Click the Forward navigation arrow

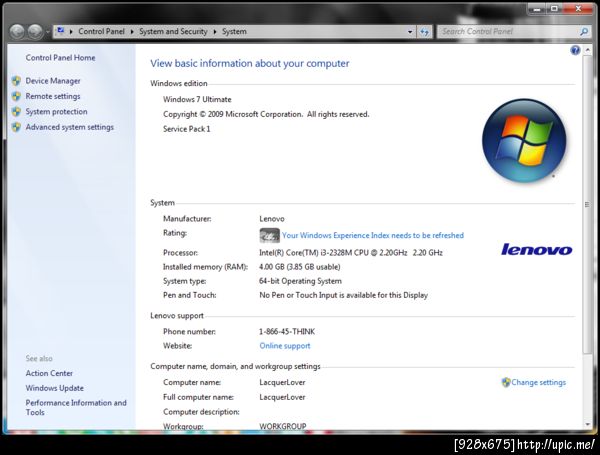35,32
